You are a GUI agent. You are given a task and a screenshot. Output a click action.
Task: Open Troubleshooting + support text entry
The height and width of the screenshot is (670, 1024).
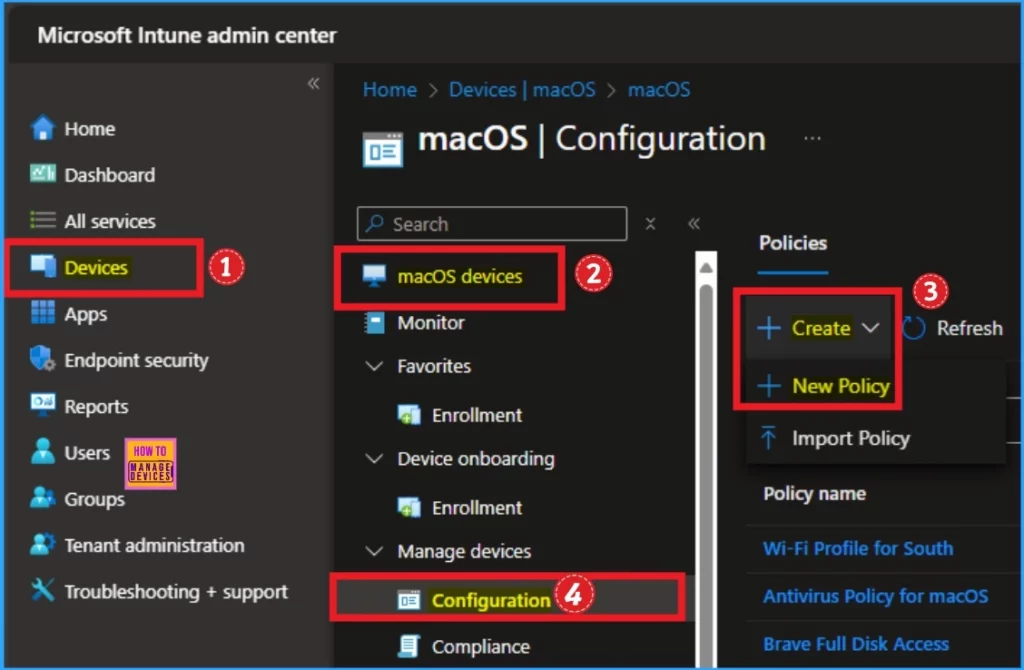point(176,592)
